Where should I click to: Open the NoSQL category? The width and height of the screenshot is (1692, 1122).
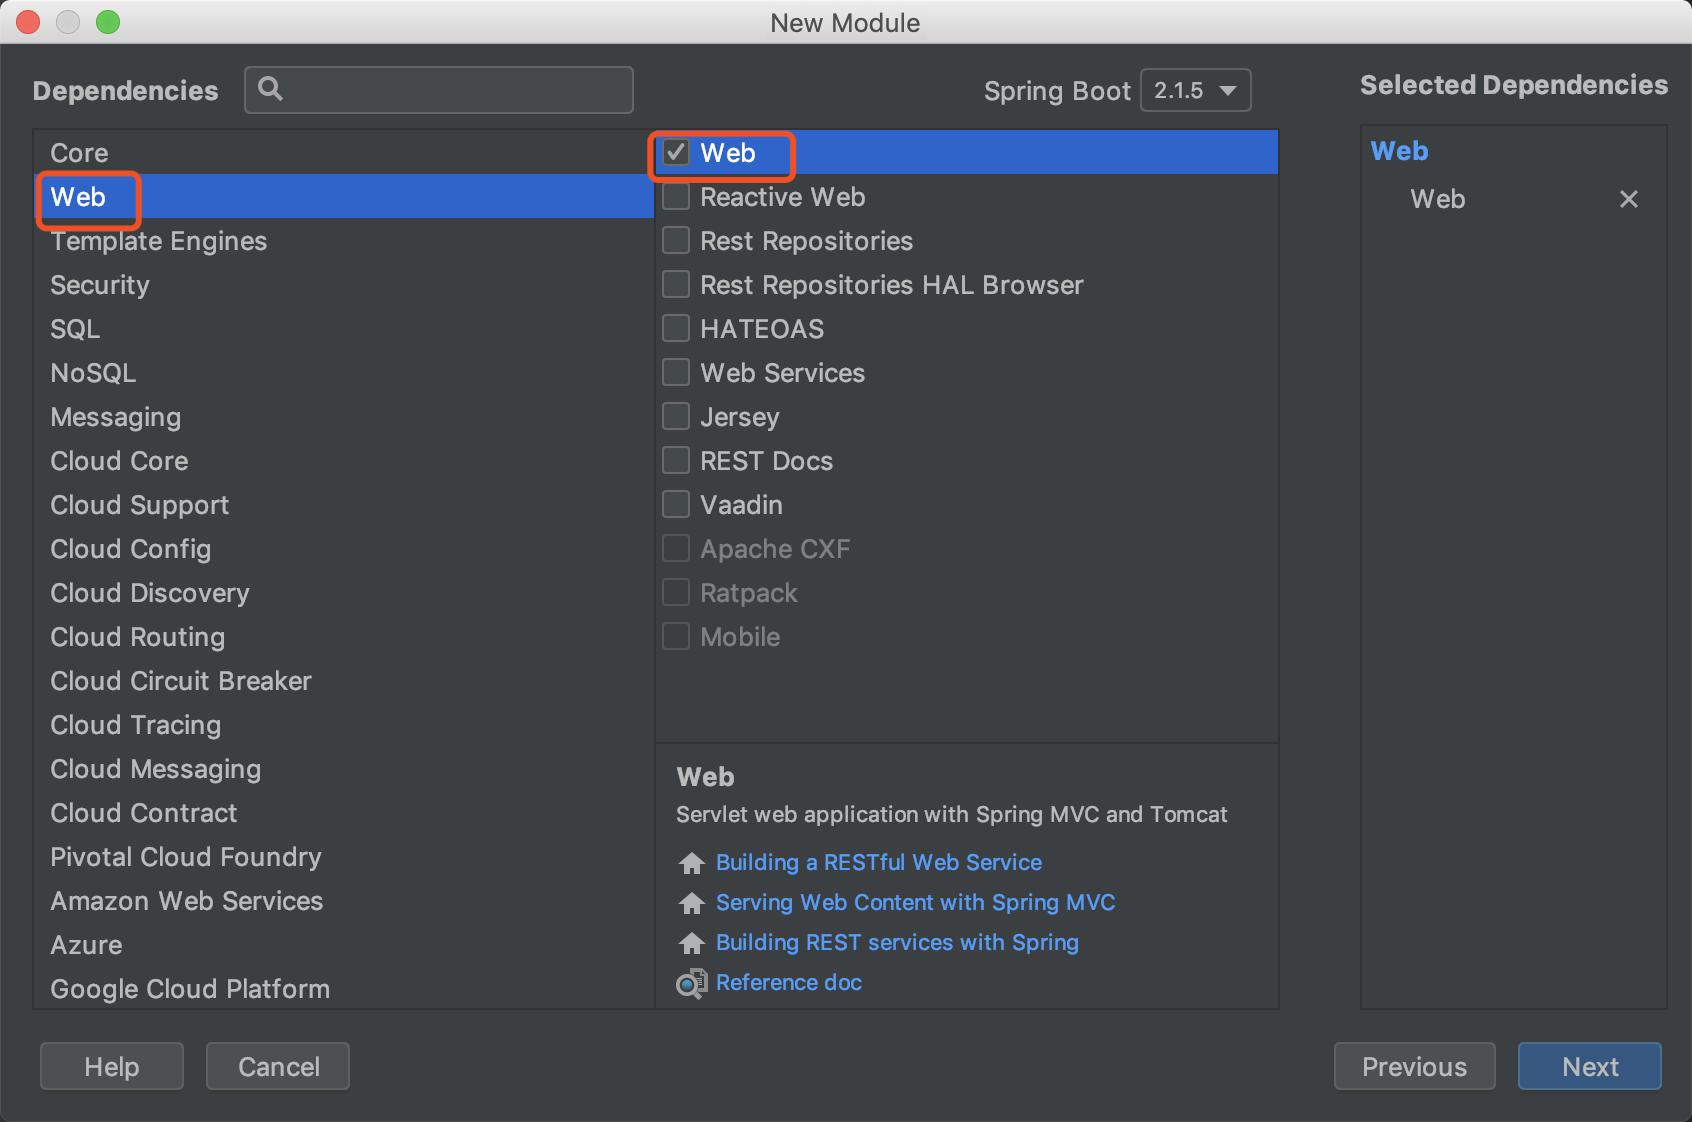coord(344,373)
